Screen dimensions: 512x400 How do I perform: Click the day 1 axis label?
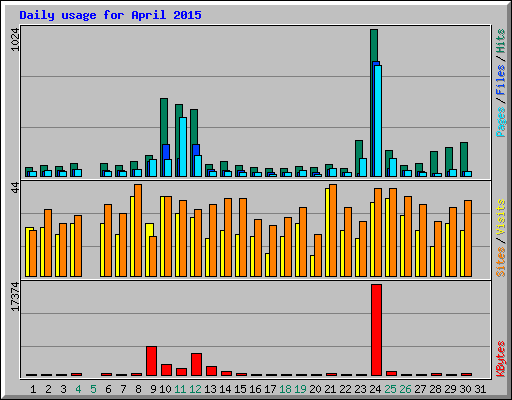[x=33, y=389]
